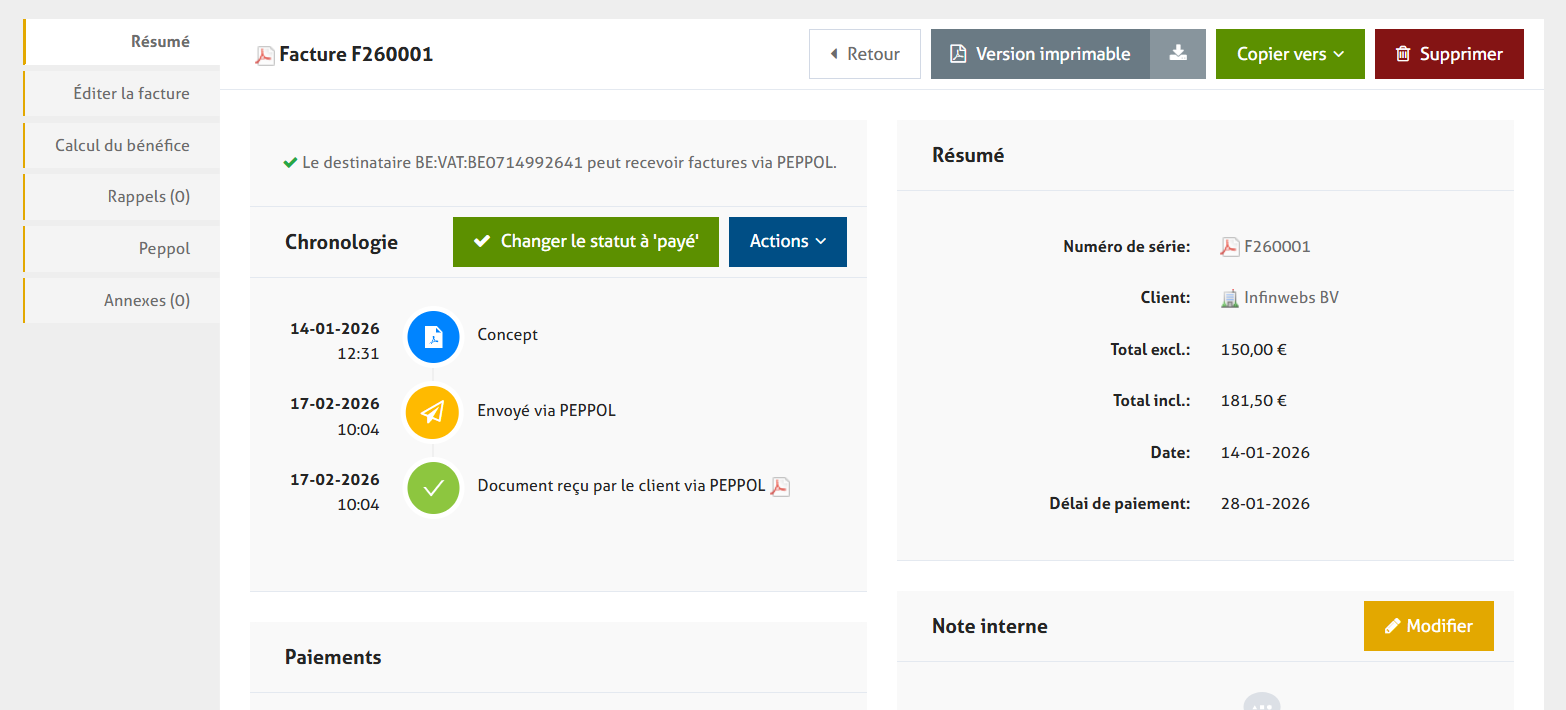Switch to the Peppol sidebar tab

coord(164,249)
